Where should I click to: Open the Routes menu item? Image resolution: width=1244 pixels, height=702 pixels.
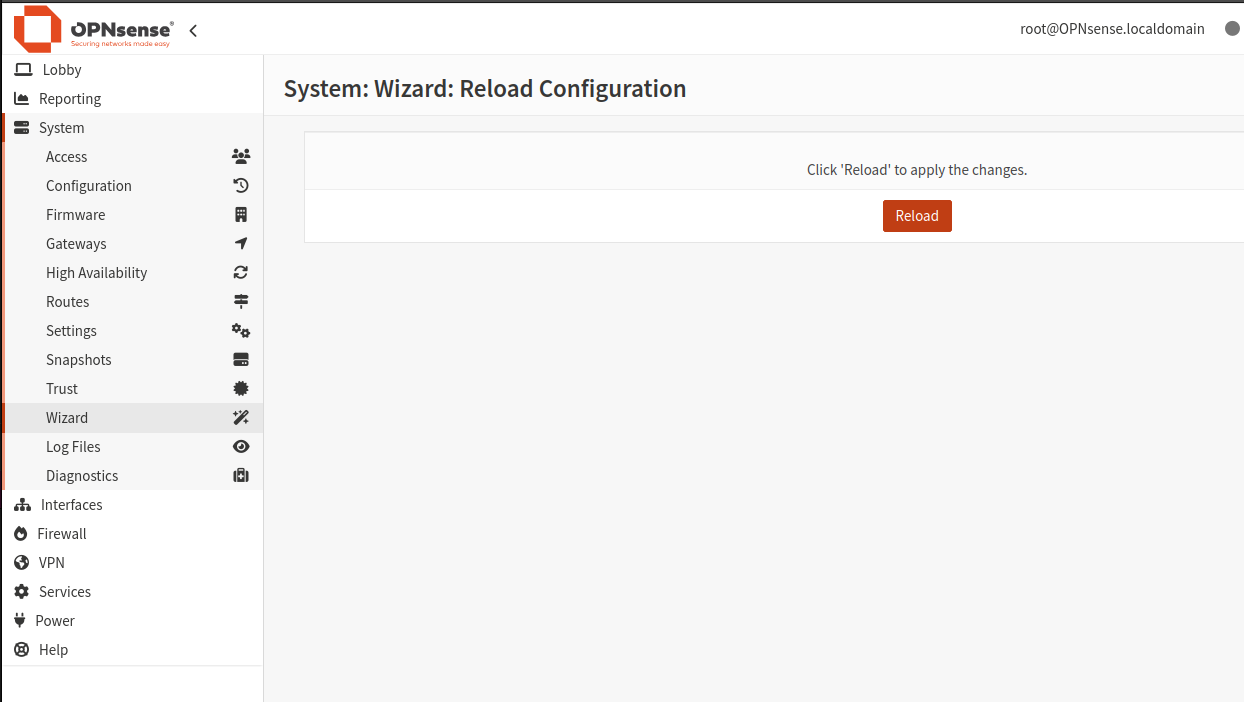pos(134,302)
